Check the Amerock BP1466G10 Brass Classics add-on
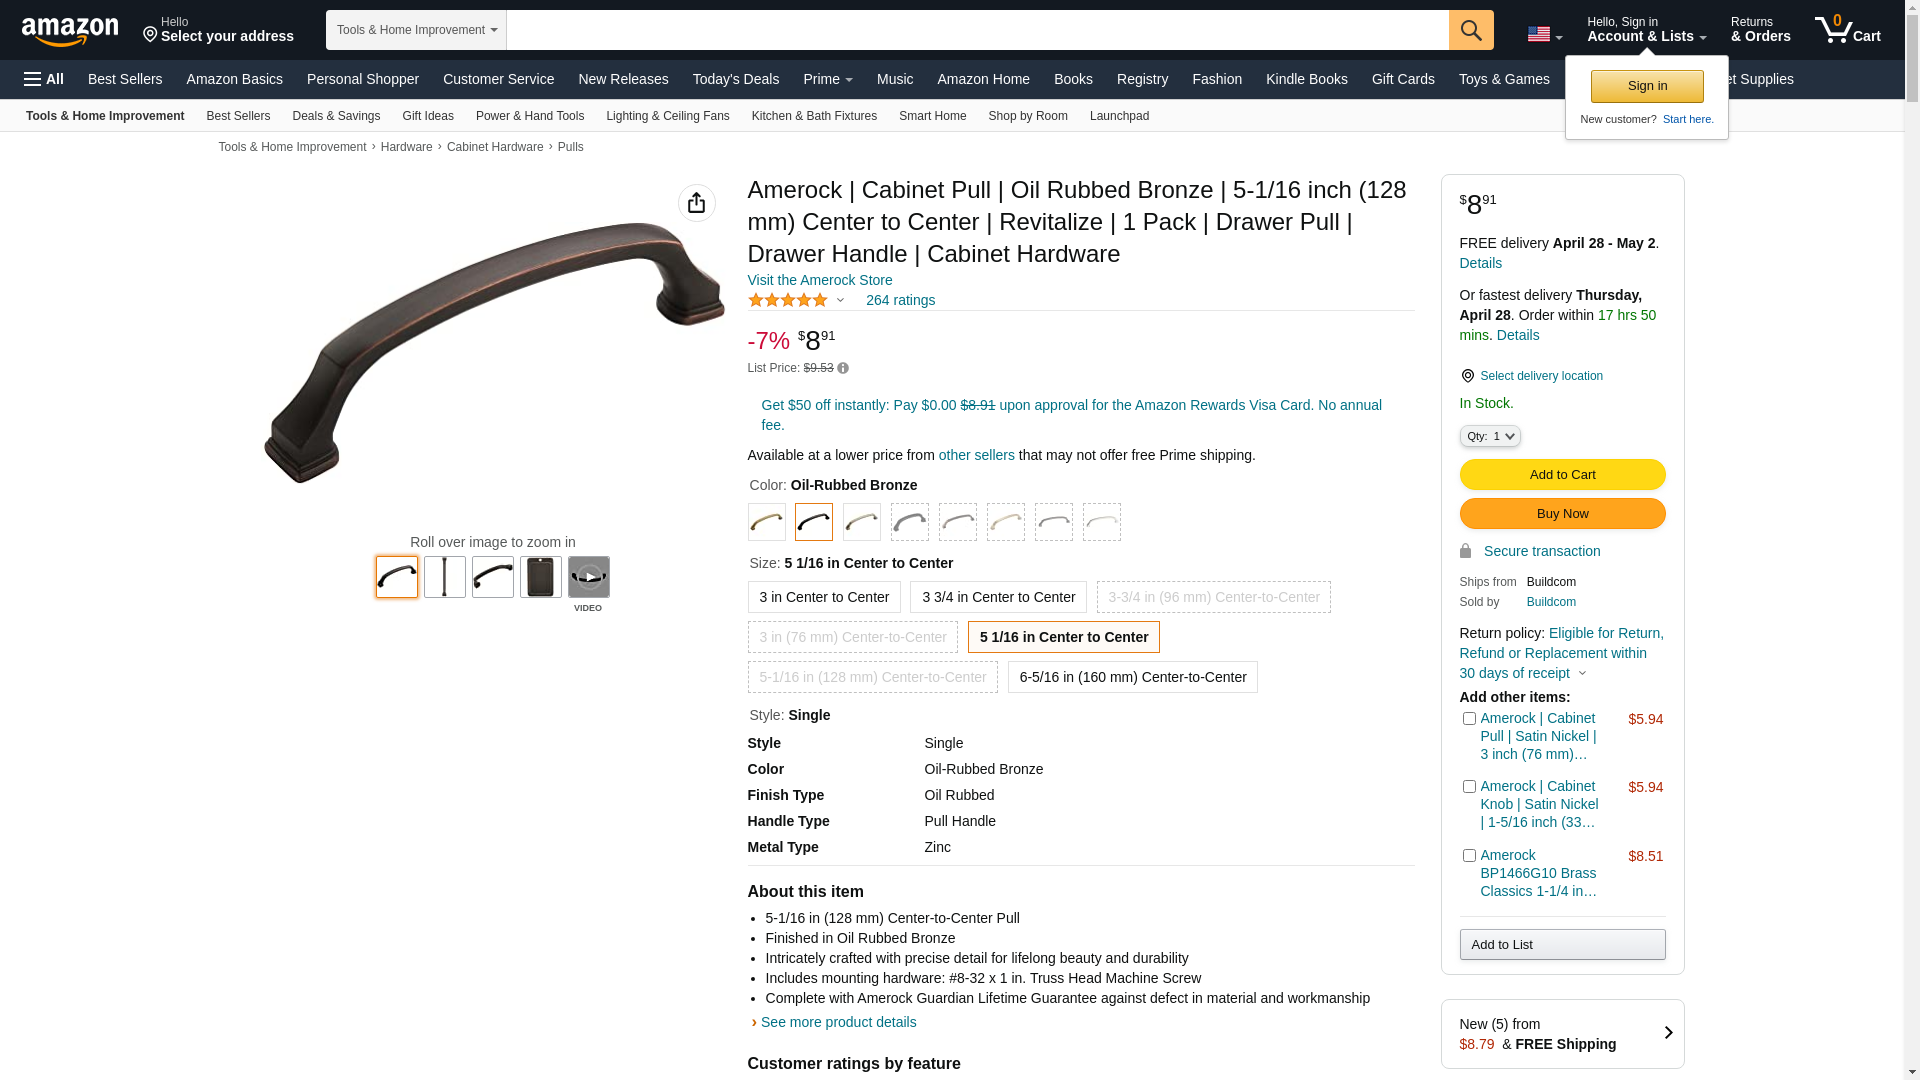The image size is (1920, 1080). [1469, 856]
